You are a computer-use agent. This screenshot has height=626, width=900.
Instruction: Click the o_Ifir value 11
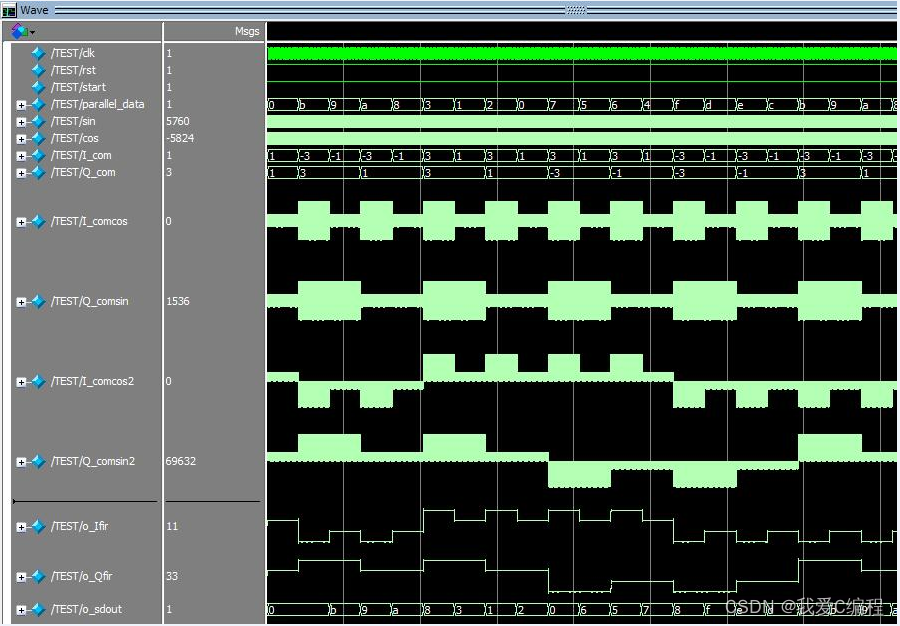point(172,526)
